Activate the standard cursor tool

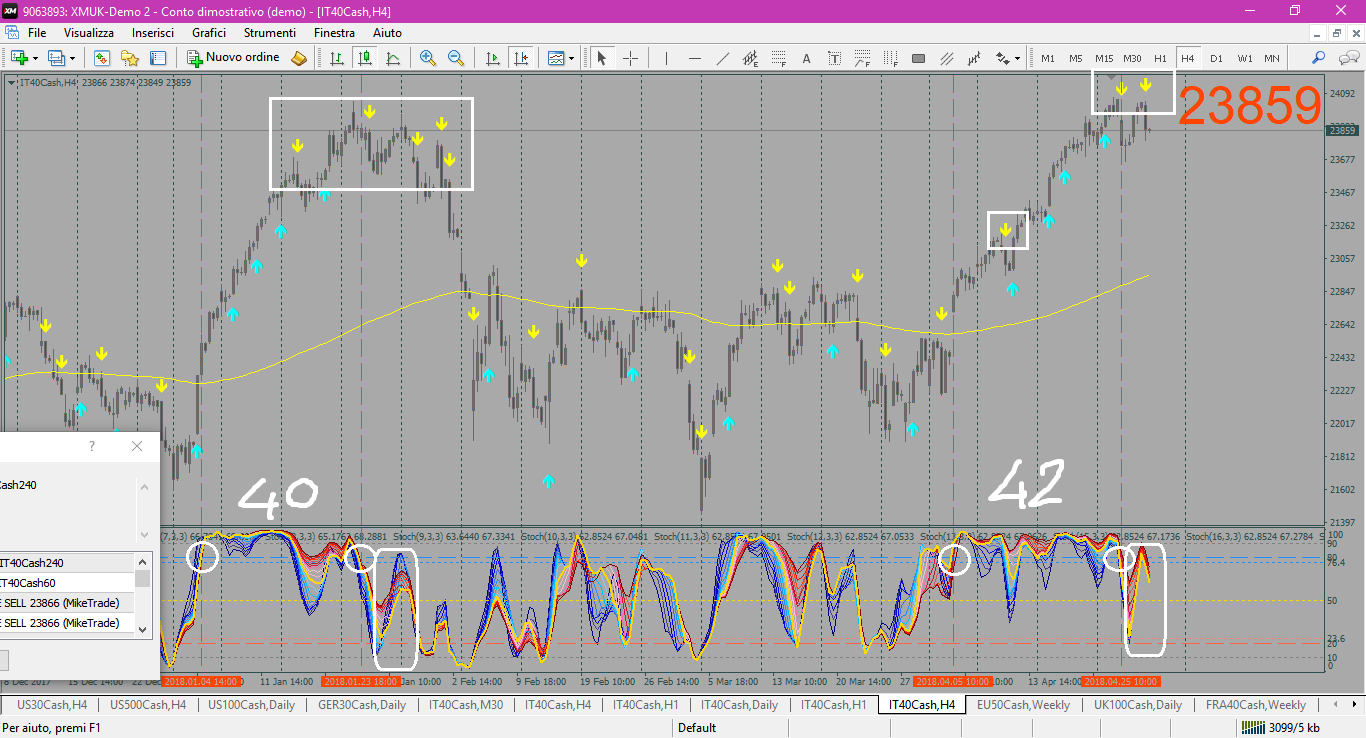[602, 58]
